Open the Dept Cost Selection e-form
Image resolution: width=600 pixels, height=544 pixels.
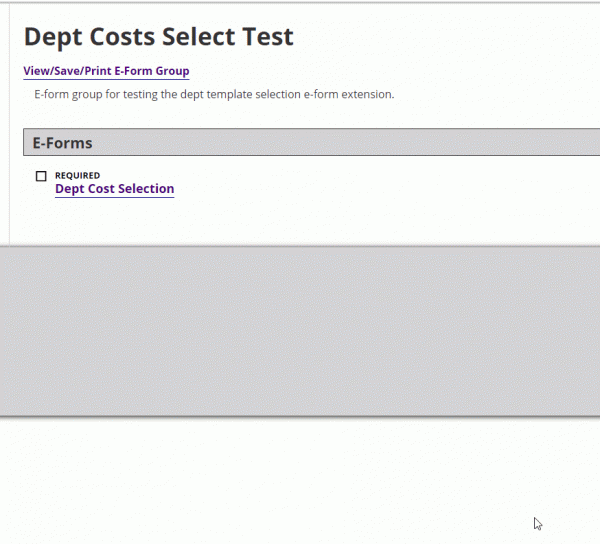coord(114,189)
